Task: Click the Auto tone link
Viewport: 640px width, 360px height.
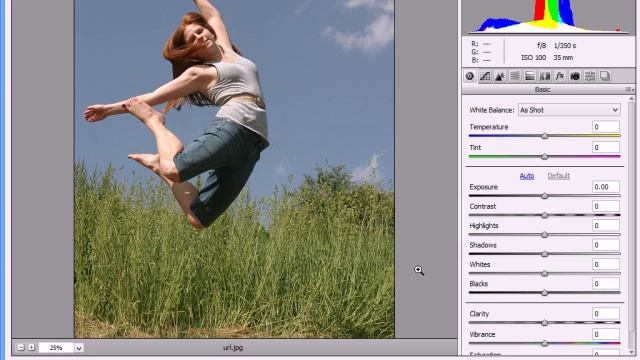Action: coord(527,176)
